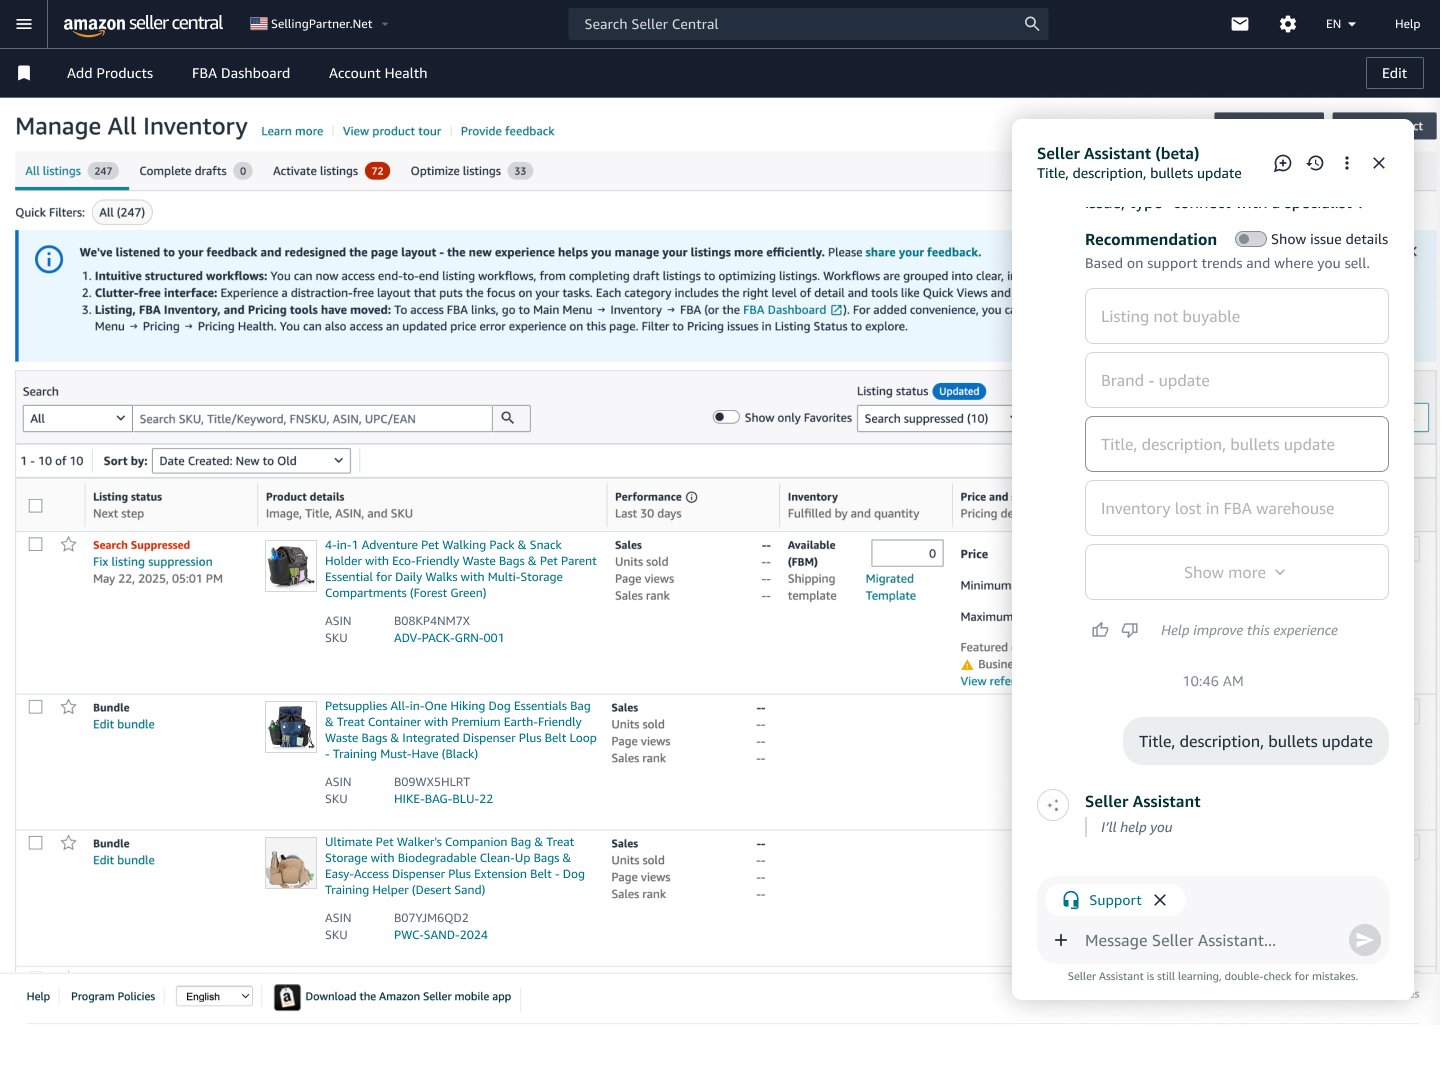The width and height of the screenshot is (1444, 1083).
Task: Open the hamburger main menu
Action: (24, 24)
